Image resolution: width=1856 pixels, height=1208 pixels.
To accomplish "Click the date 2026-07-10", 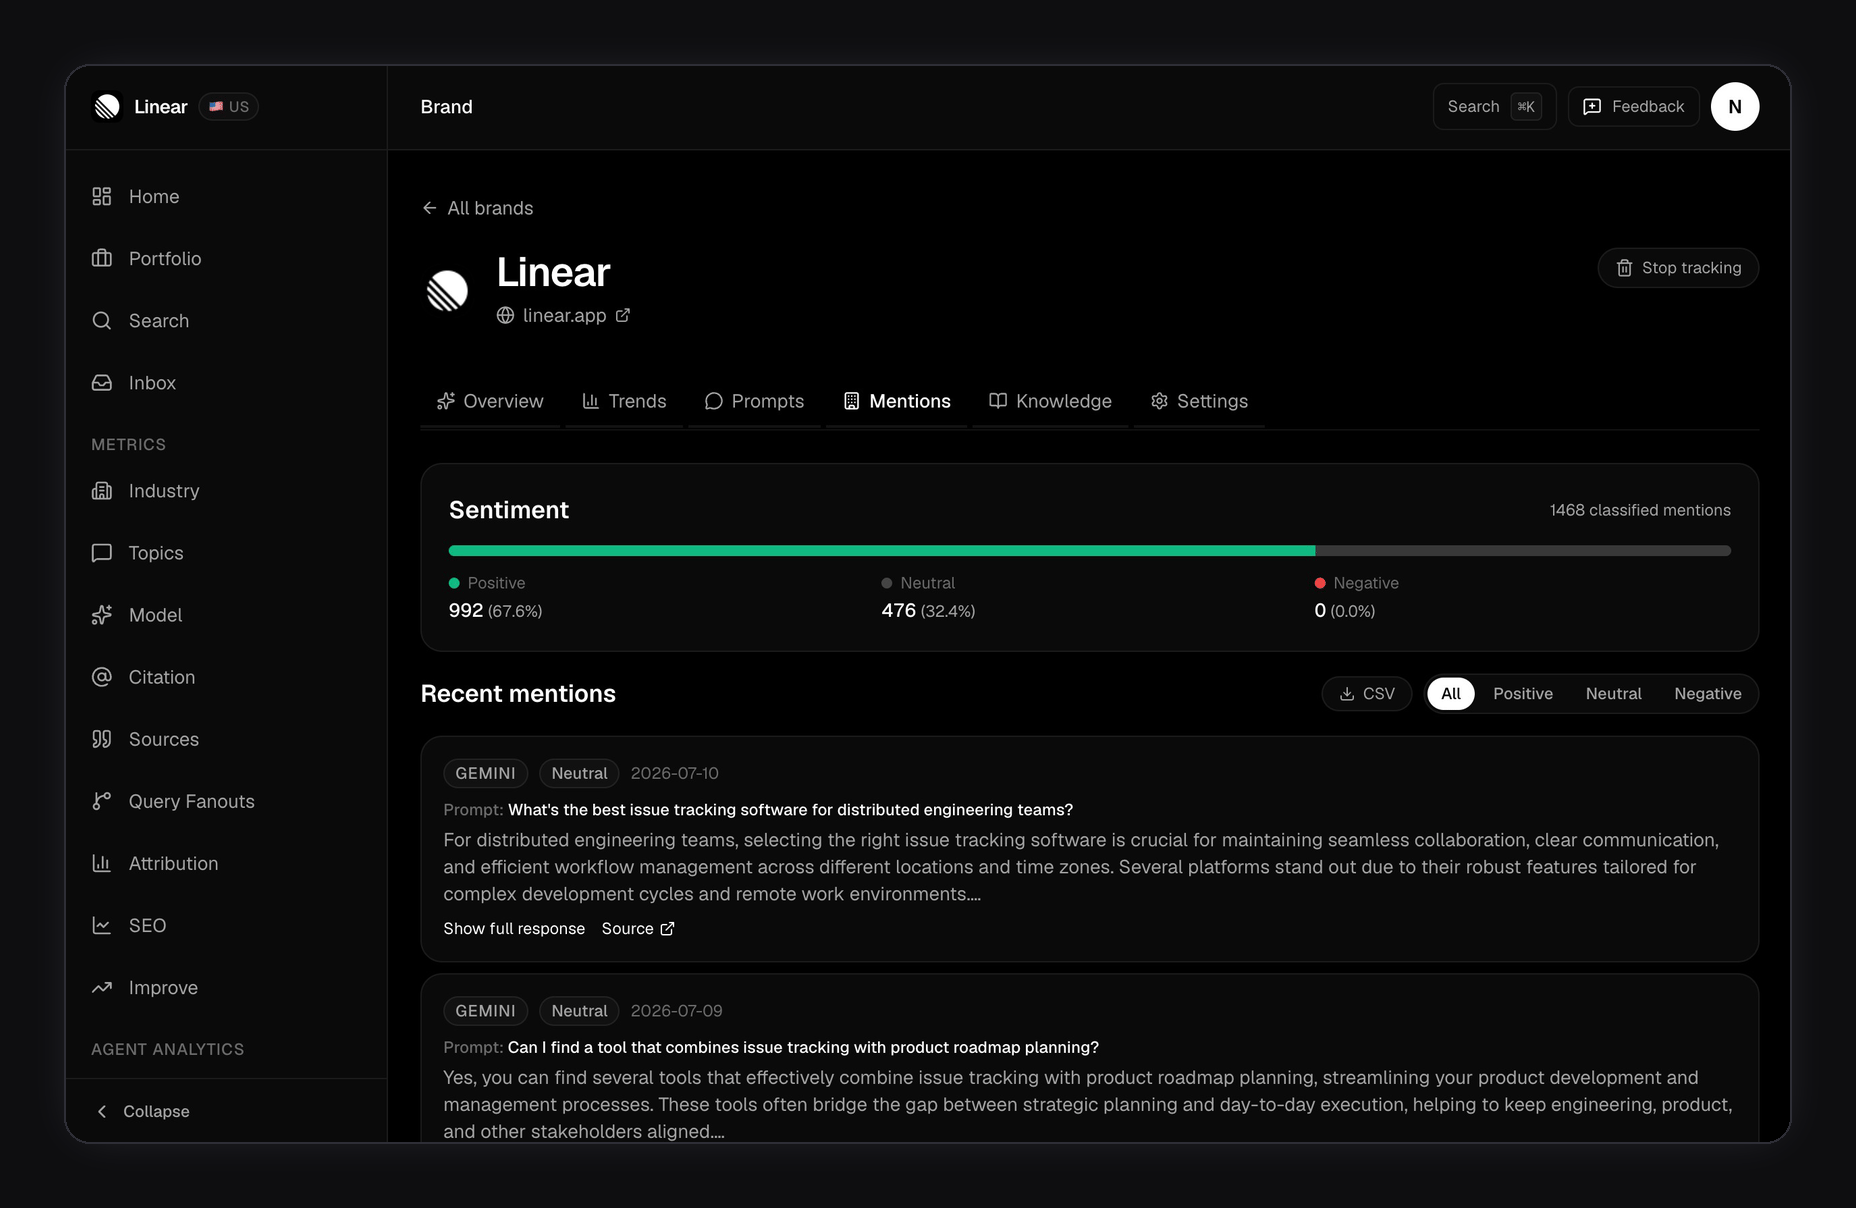I will [675, 773].
